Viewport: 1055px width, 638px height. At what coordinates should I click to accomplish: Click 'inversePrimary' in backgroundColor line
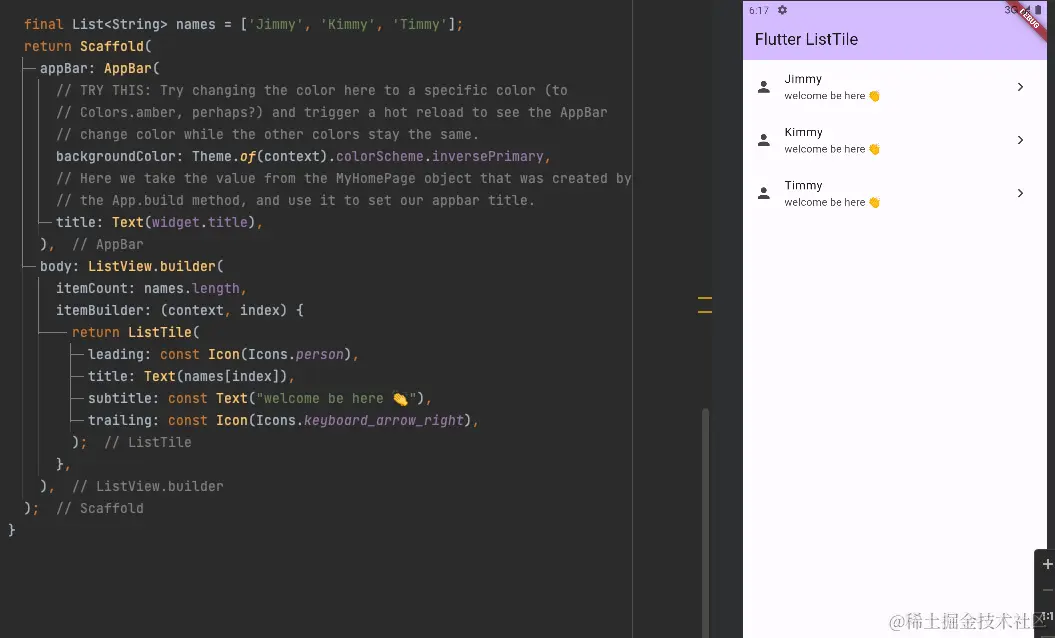click(487, 156)
